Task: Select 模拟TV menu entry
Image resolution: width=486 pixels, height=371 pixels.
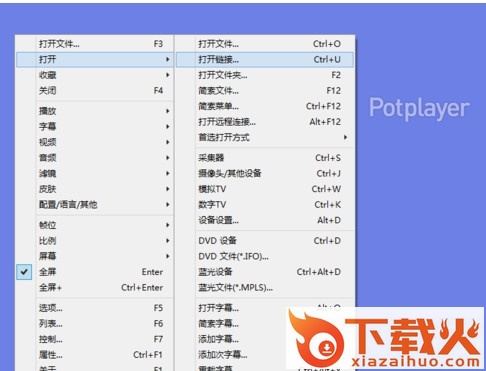Action: point(265,189)
